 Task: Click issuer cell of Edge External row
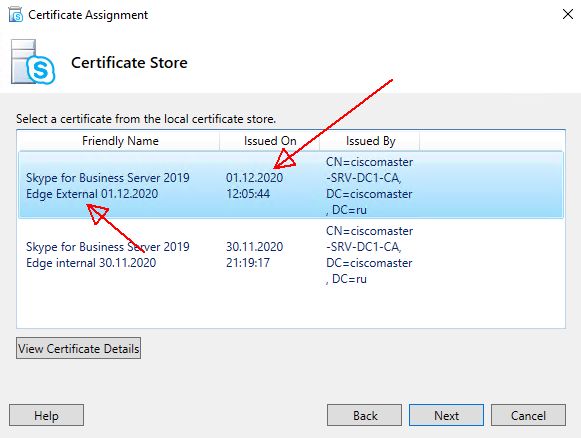click(369, 186)
